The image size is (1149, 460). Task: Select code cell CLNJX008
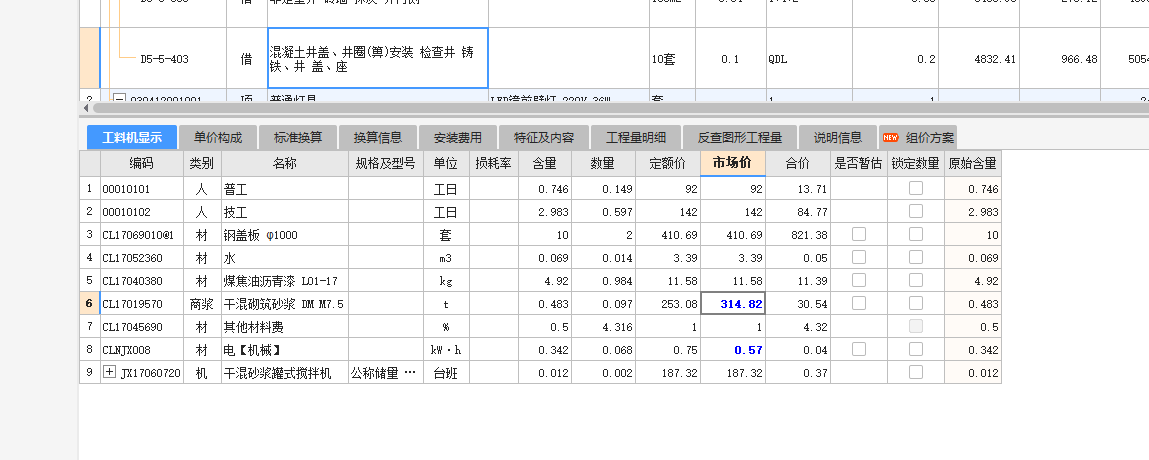click(142, 350)
